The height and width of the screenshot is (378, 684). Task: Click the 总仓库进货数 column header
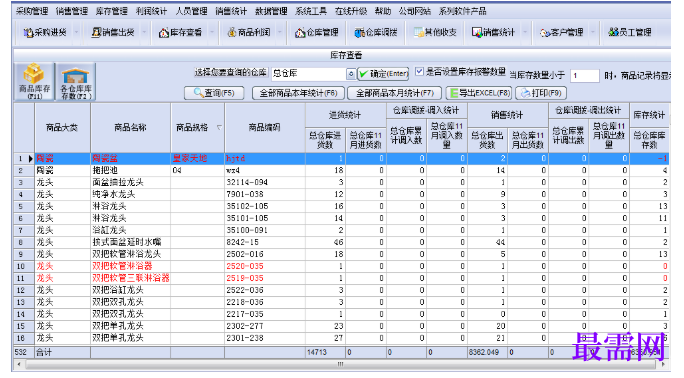[325, 140]
